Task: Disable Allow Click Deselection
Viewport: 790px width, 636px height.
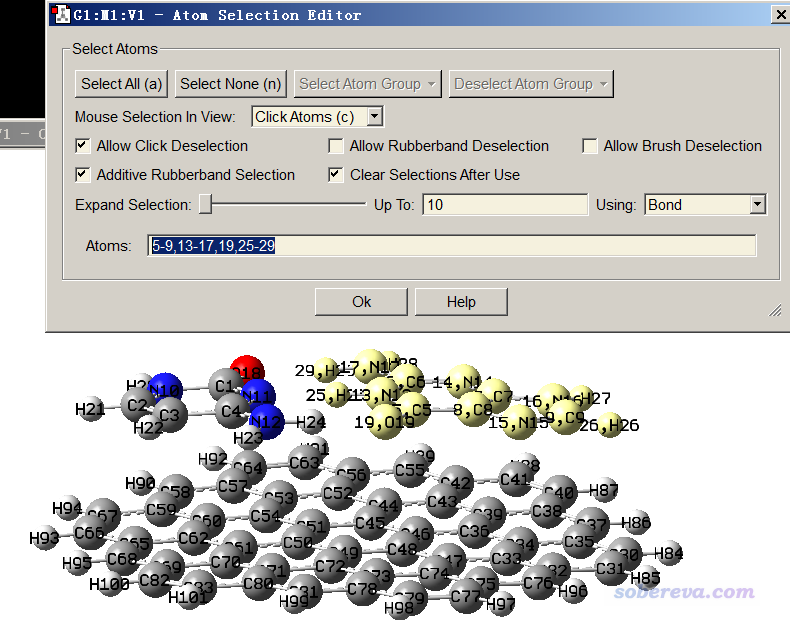Action: (x=83, y=146)
